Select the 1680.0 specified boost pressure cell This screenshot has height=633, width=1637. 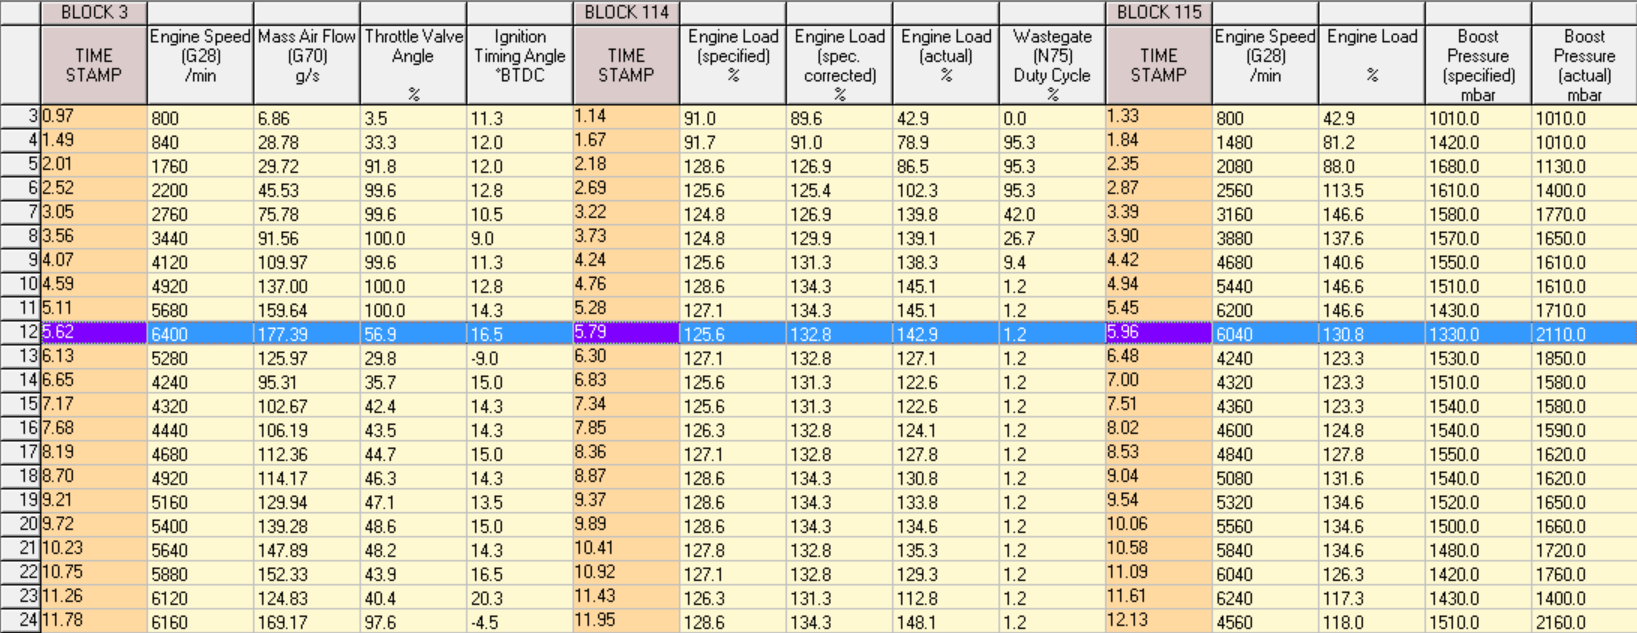pyautogui.click(x=1476, y=166)
